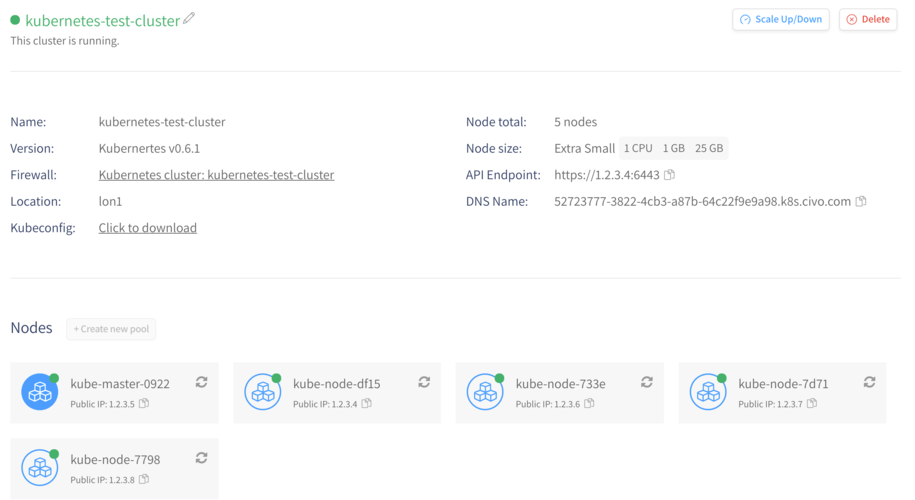This screenshot has height=500, width=915.
Task: Copy the public IP of kube-node-733e
Action: (x=589, y=403)
